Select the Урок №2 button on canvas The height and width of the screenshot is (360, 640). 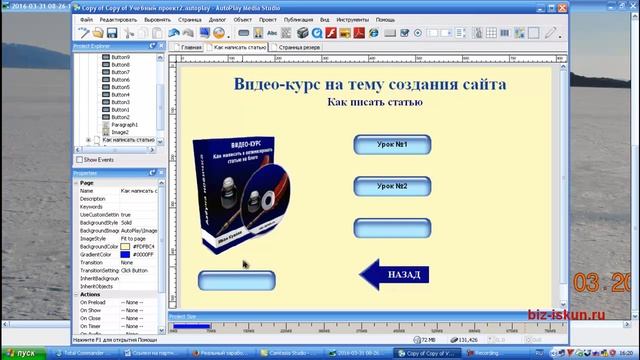tap(392, 186)
